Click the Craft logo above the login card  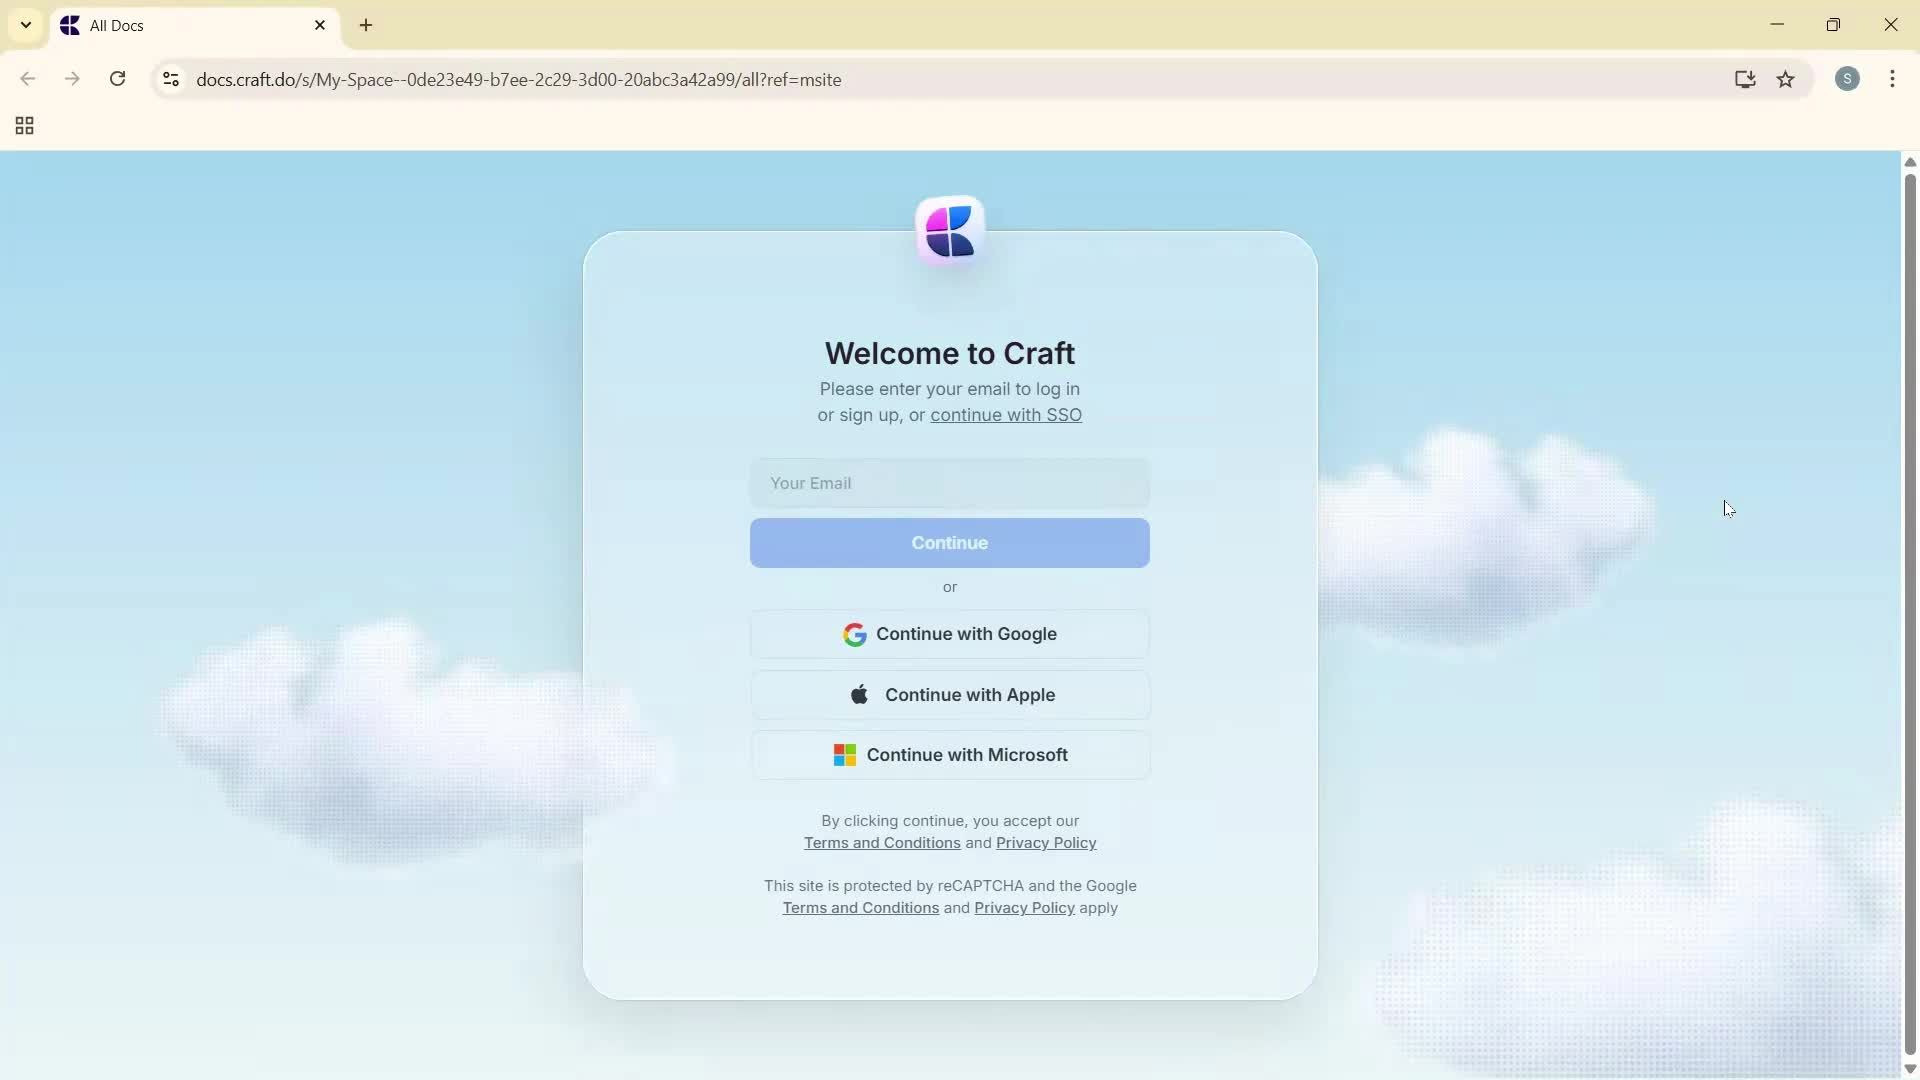(949, 232)
